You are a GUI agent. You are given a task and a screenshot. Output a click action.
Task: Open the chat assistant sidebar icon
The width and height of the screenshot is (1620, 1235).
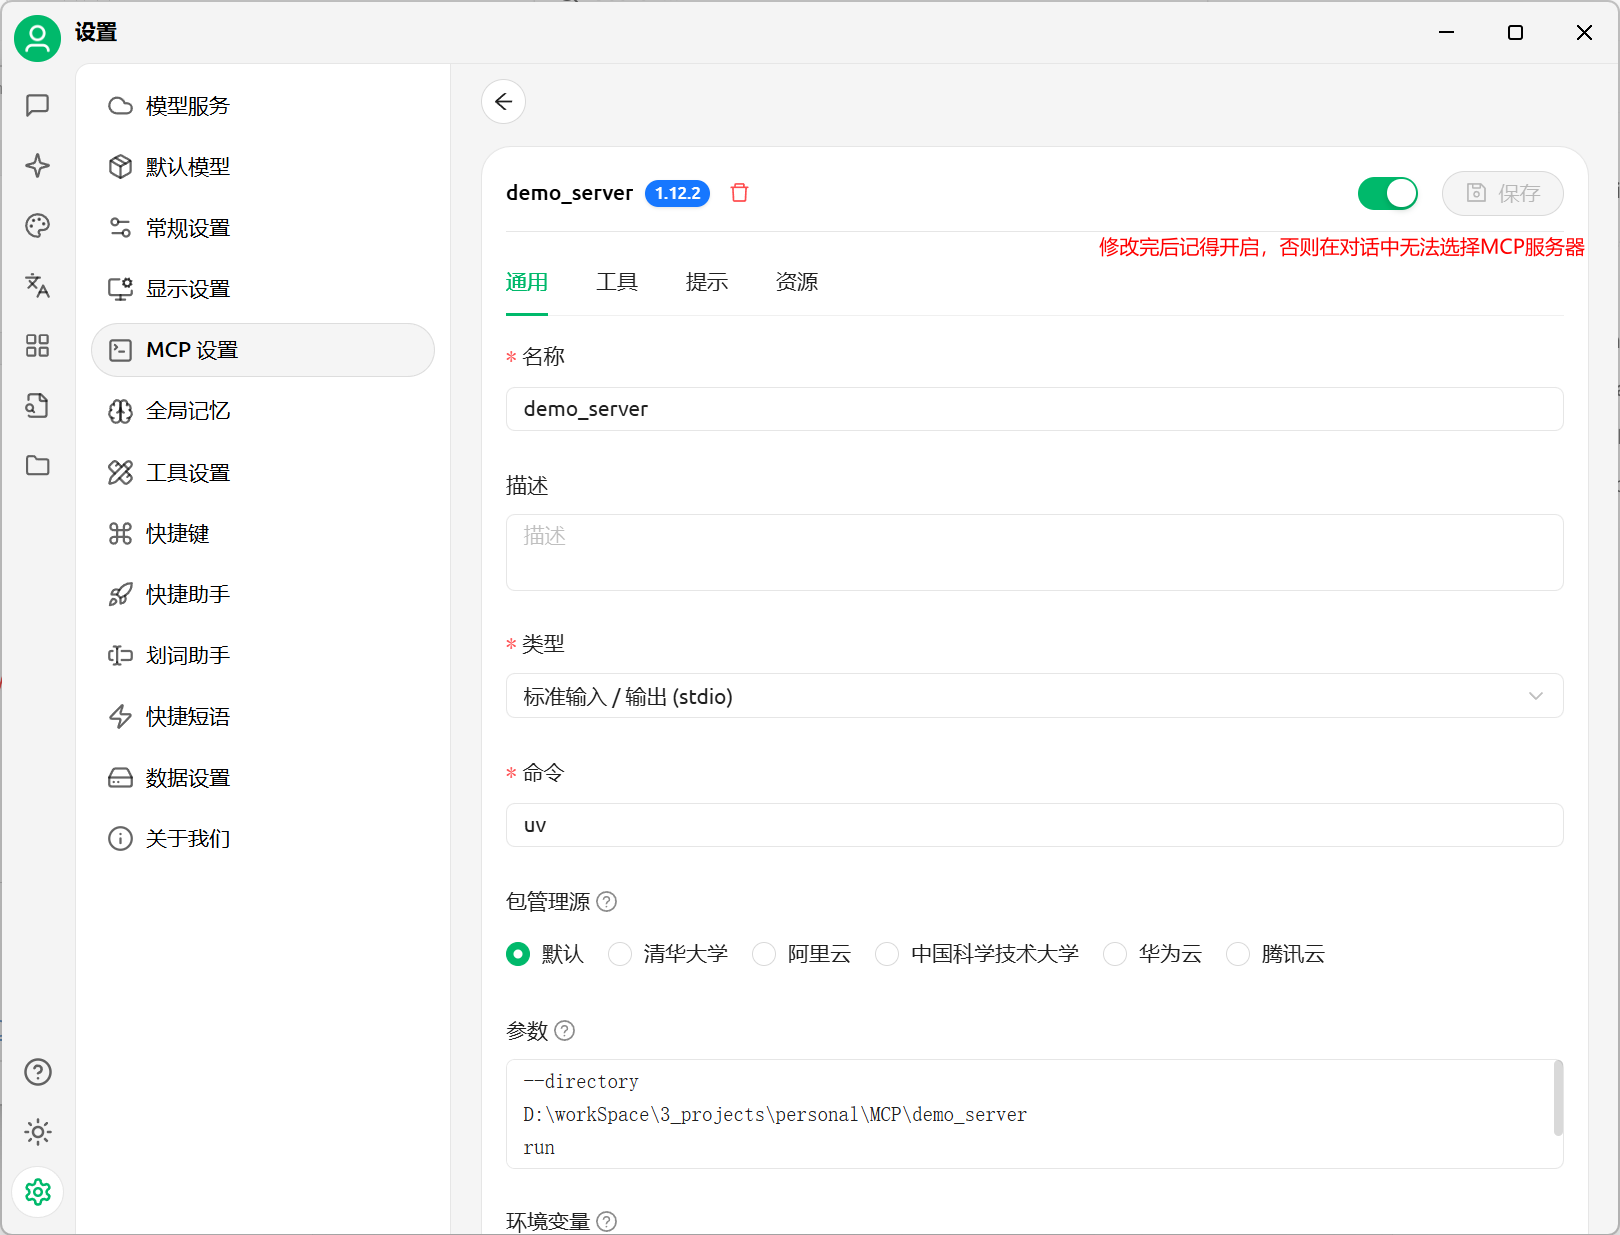[x=38, y=105]
